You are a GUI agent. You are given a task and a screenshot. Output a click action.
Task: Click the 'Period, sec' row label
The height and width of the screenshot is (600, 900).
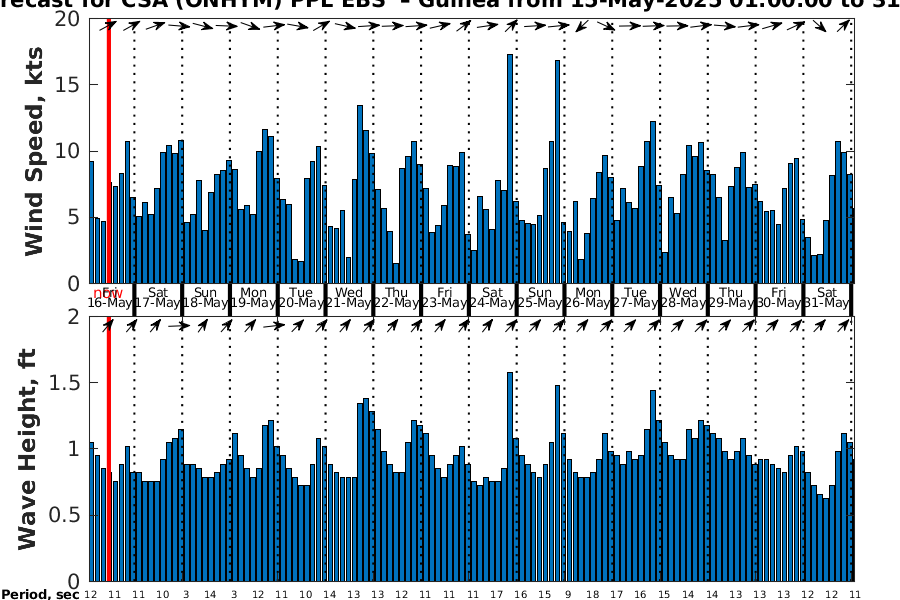(40, 594)
